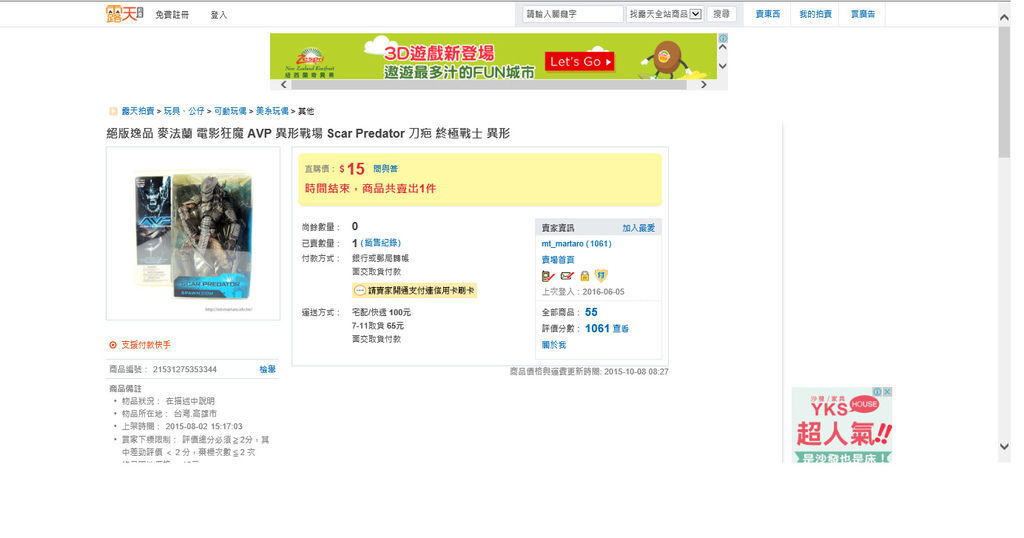Click the keyword search input field
Screen dimensions: 1024x538
pyautogui.click(x=573, y=14)
